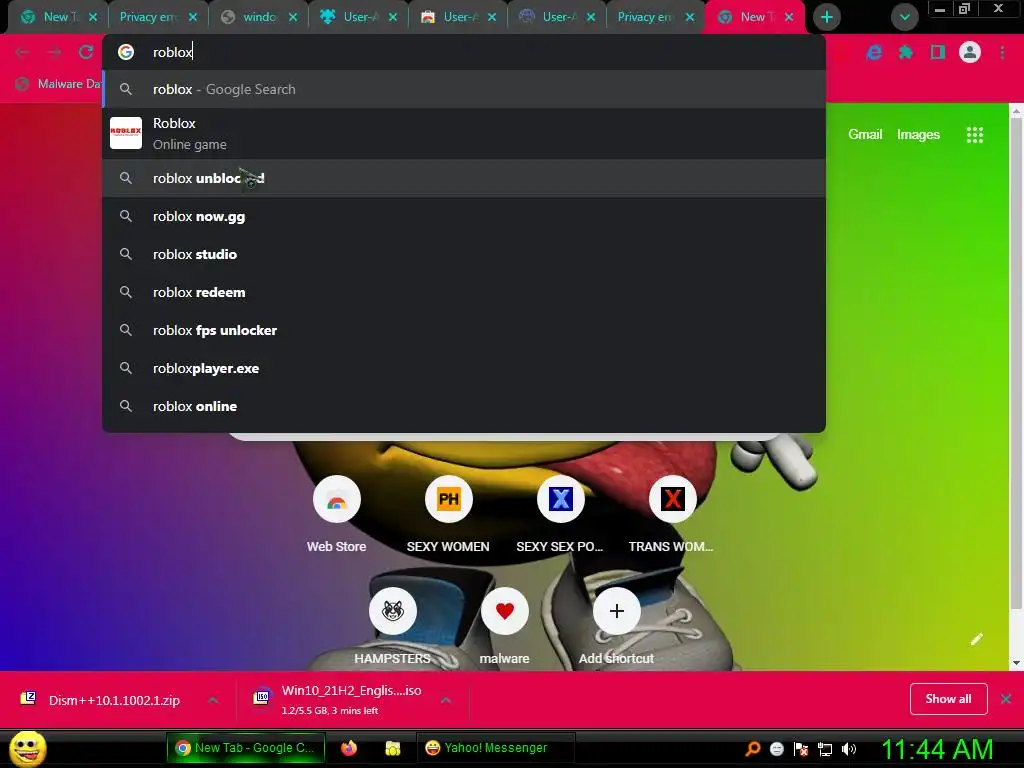1024x768 pixels.
Task: Open the Malware Da bookmark
Action: click(59, 84)
